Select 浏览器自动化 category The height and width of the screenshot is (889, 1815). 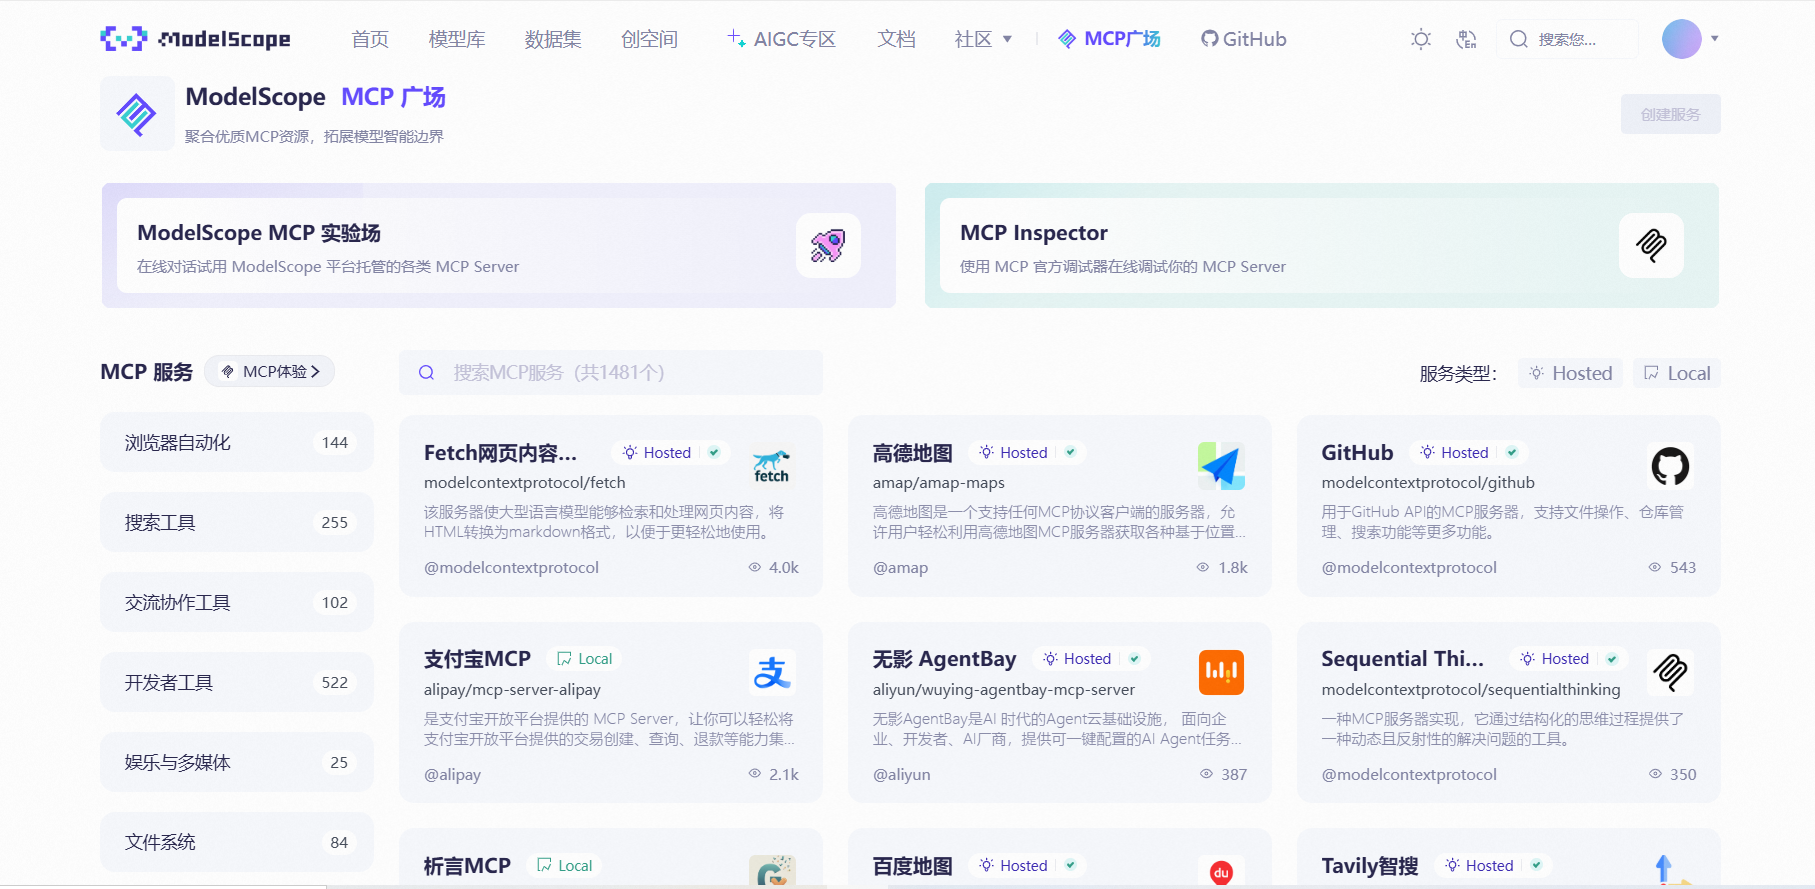(x=237, y=442)
